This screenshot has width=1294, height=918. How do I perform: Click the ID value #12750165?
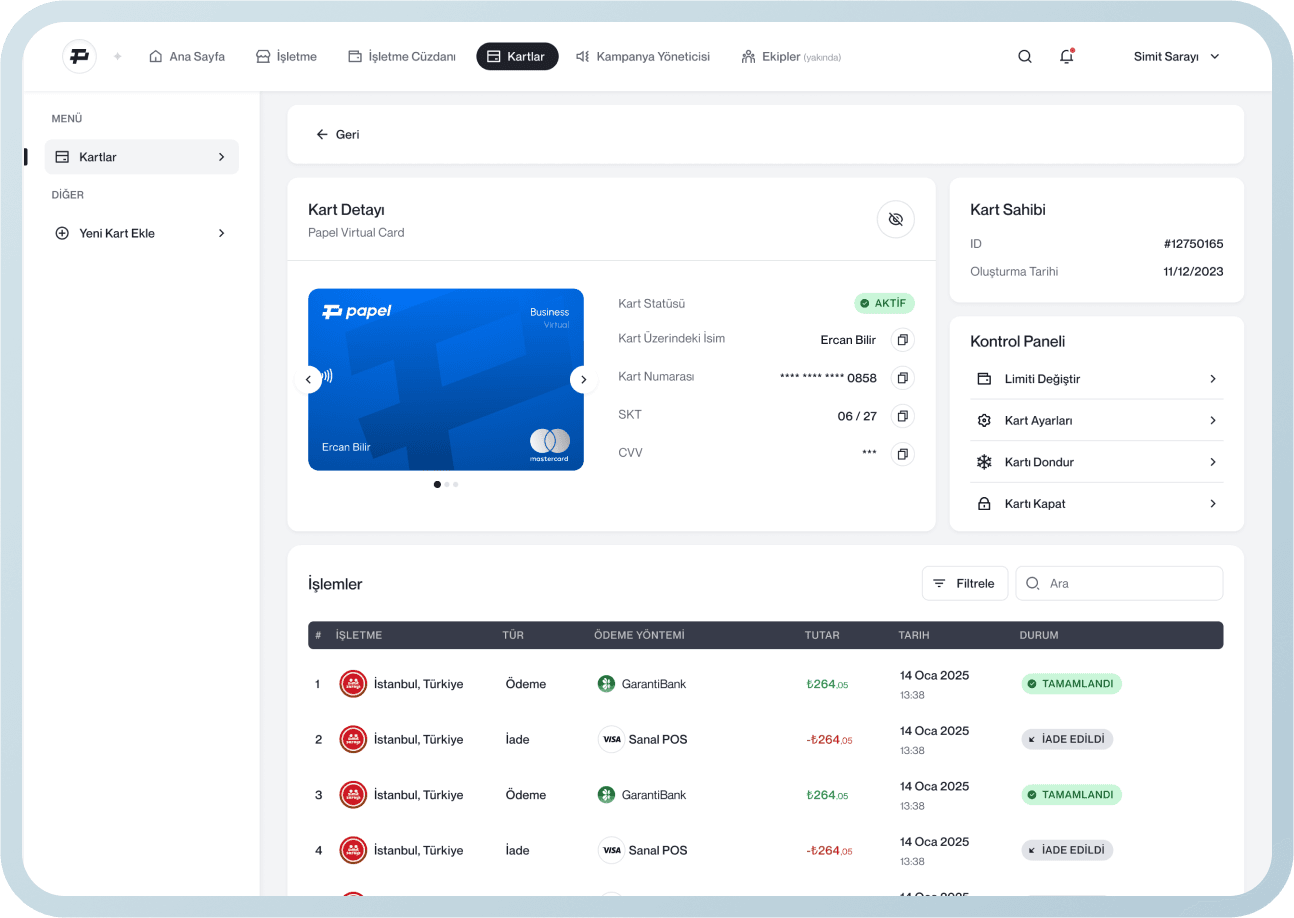tap(1193, 244)
